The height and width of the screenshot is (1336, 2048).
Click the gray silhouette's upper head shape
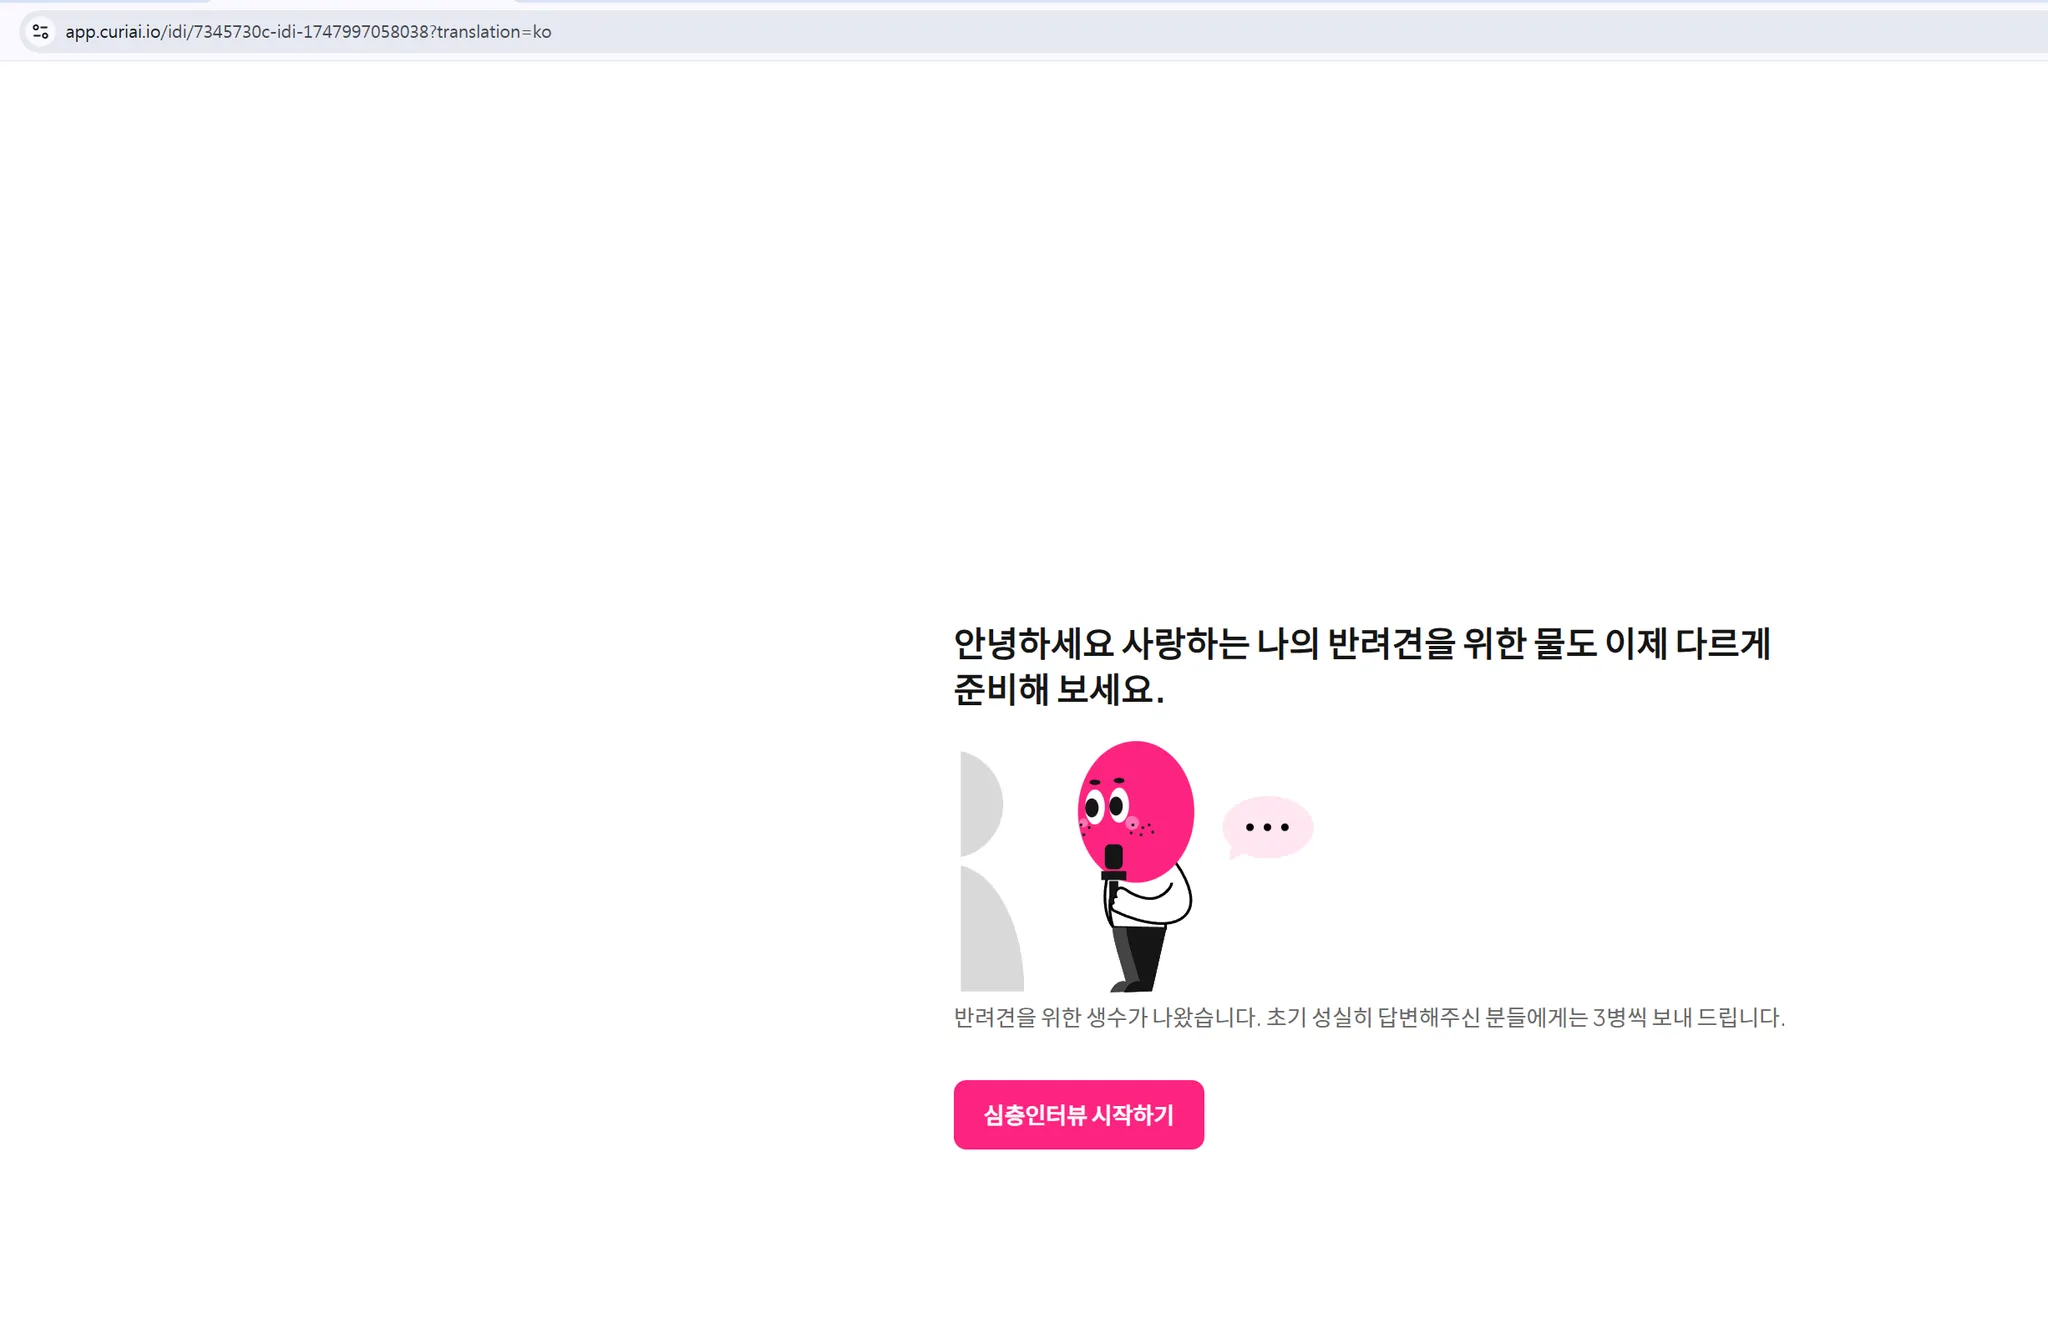pyautogui.click(x=978, y=804)
